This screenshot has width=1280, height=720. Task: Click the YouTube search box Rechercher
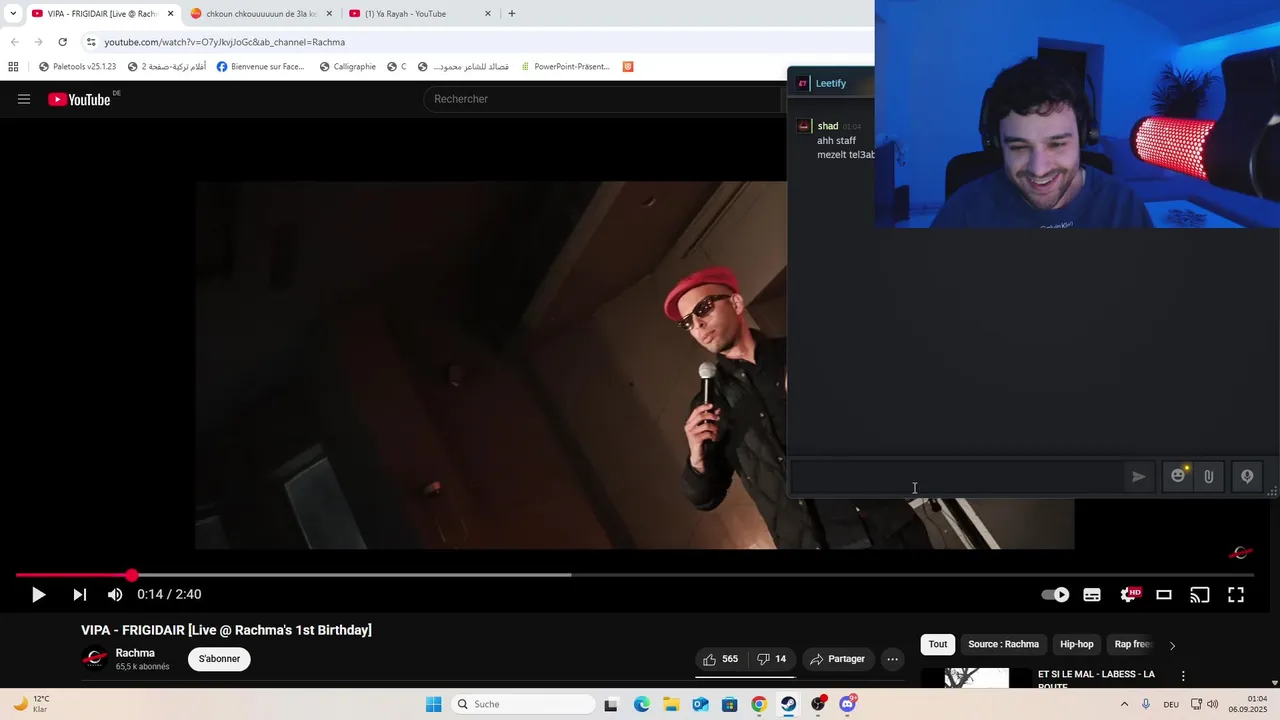[602, 99]
